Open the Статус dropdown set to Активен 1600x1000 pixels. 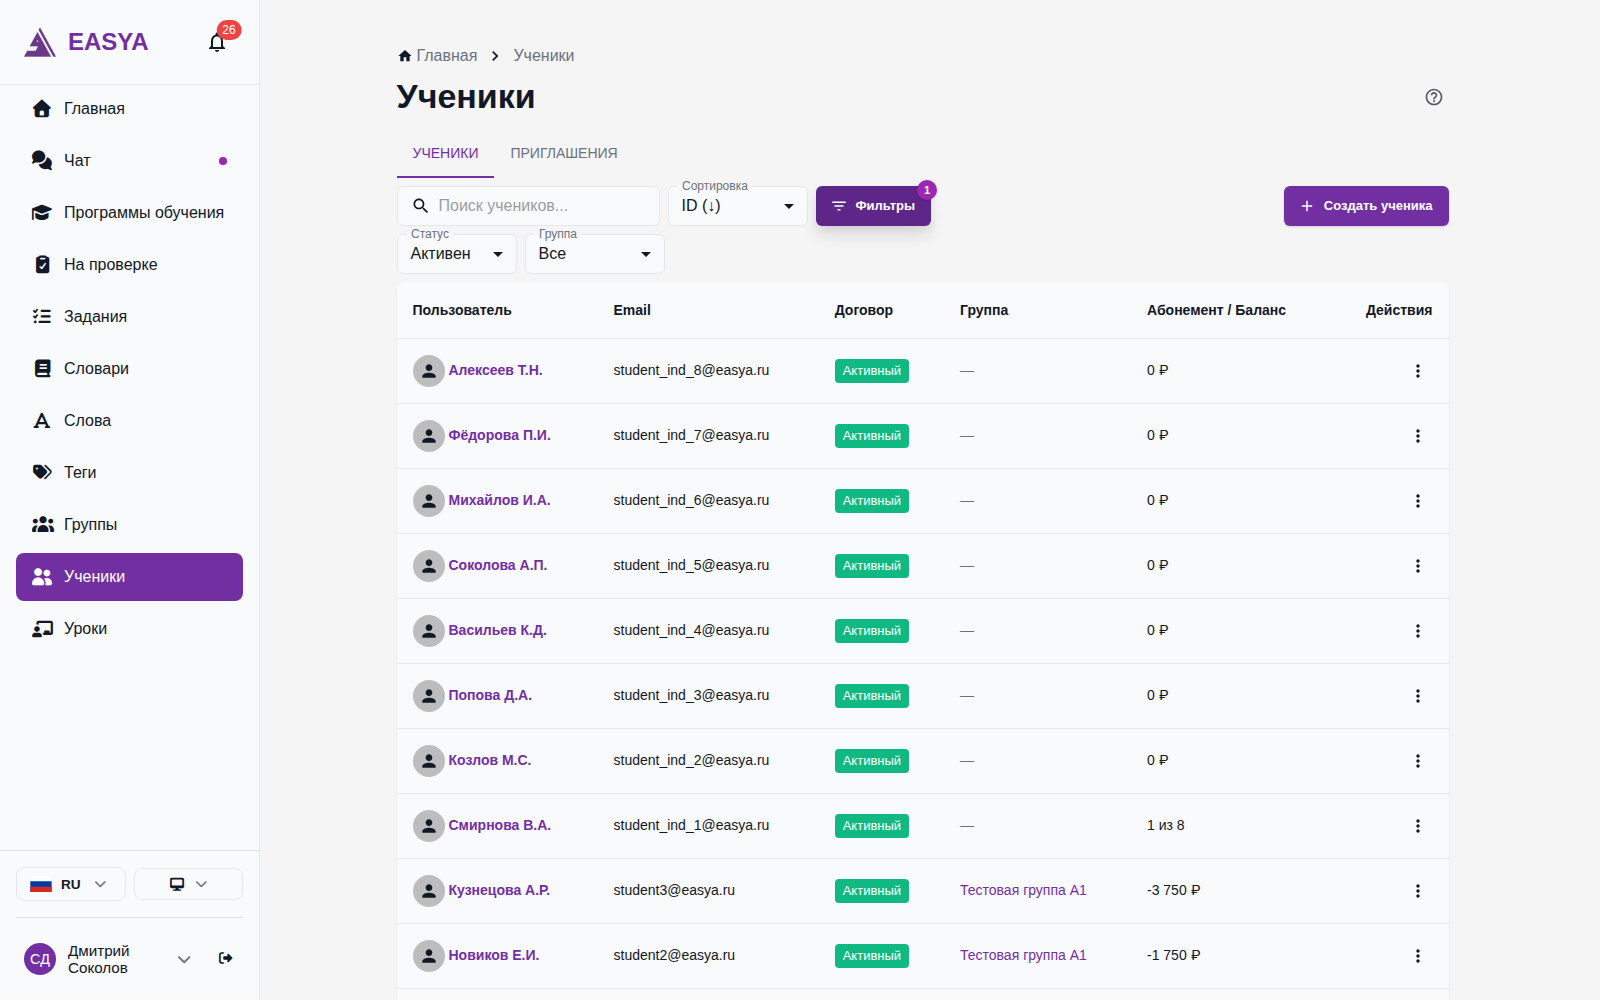(457, 254)
